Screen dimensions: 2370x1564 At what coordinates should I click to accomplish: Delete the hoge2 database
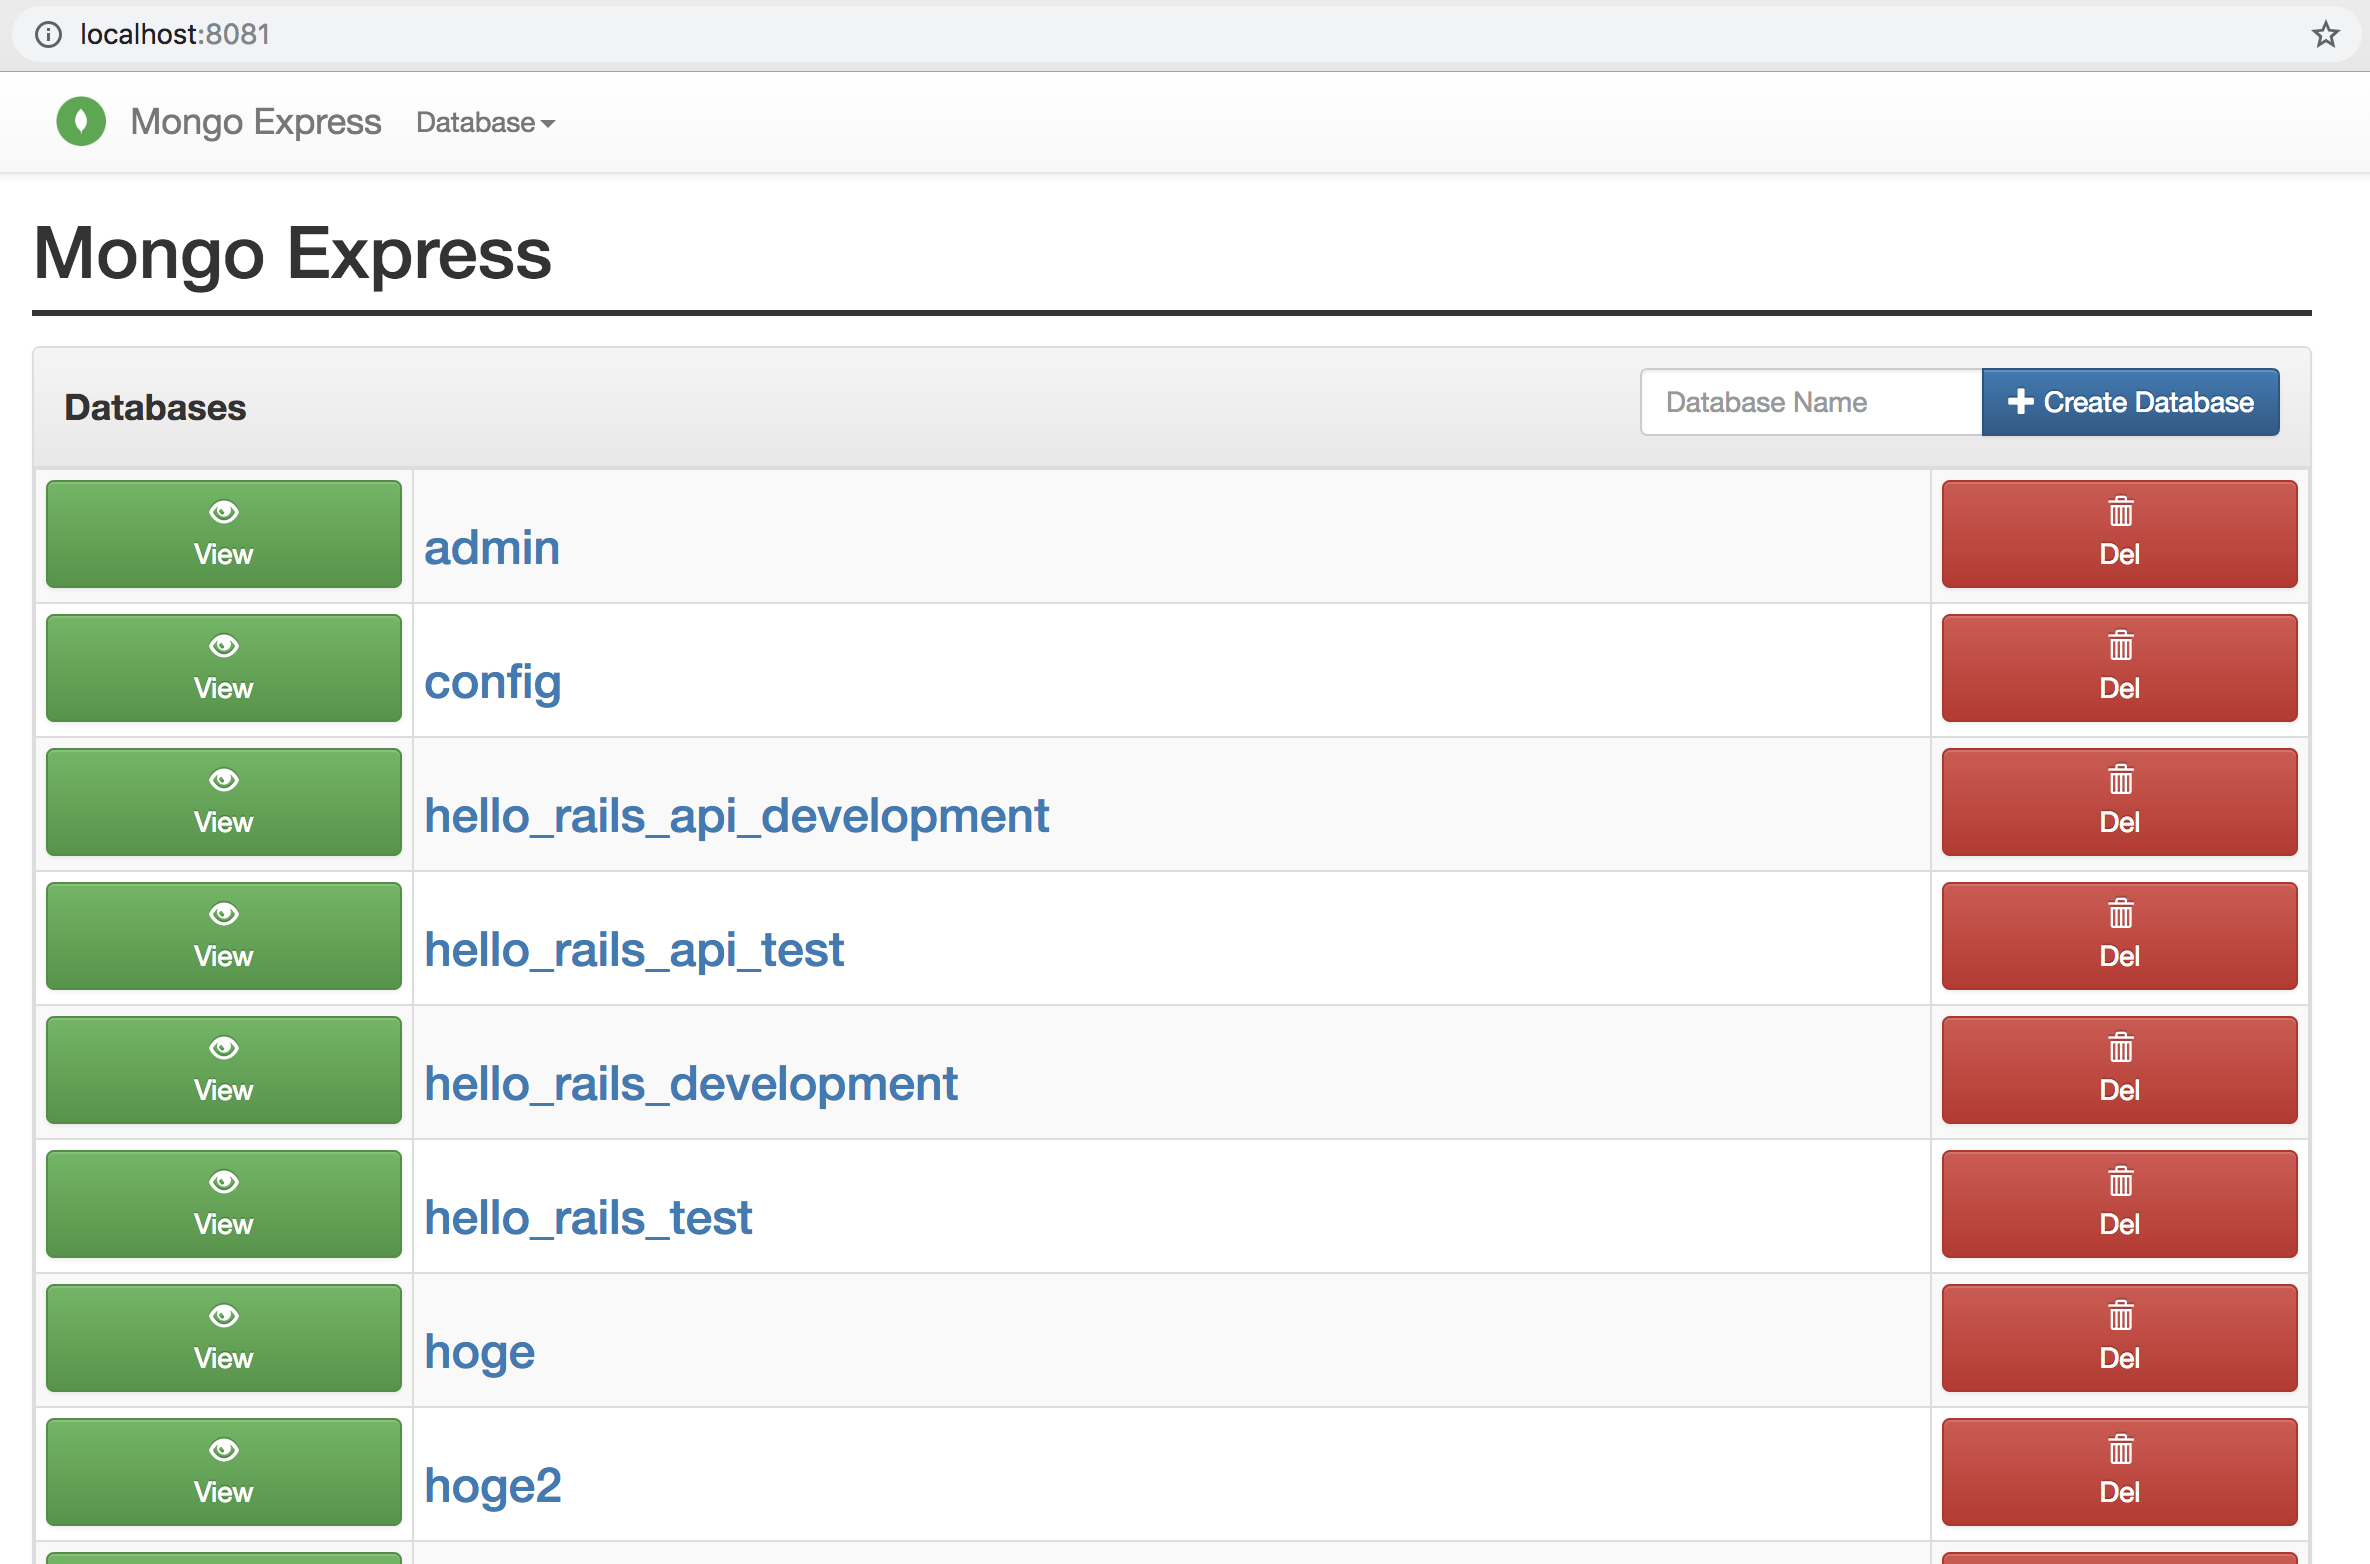pos(2119,1472)
